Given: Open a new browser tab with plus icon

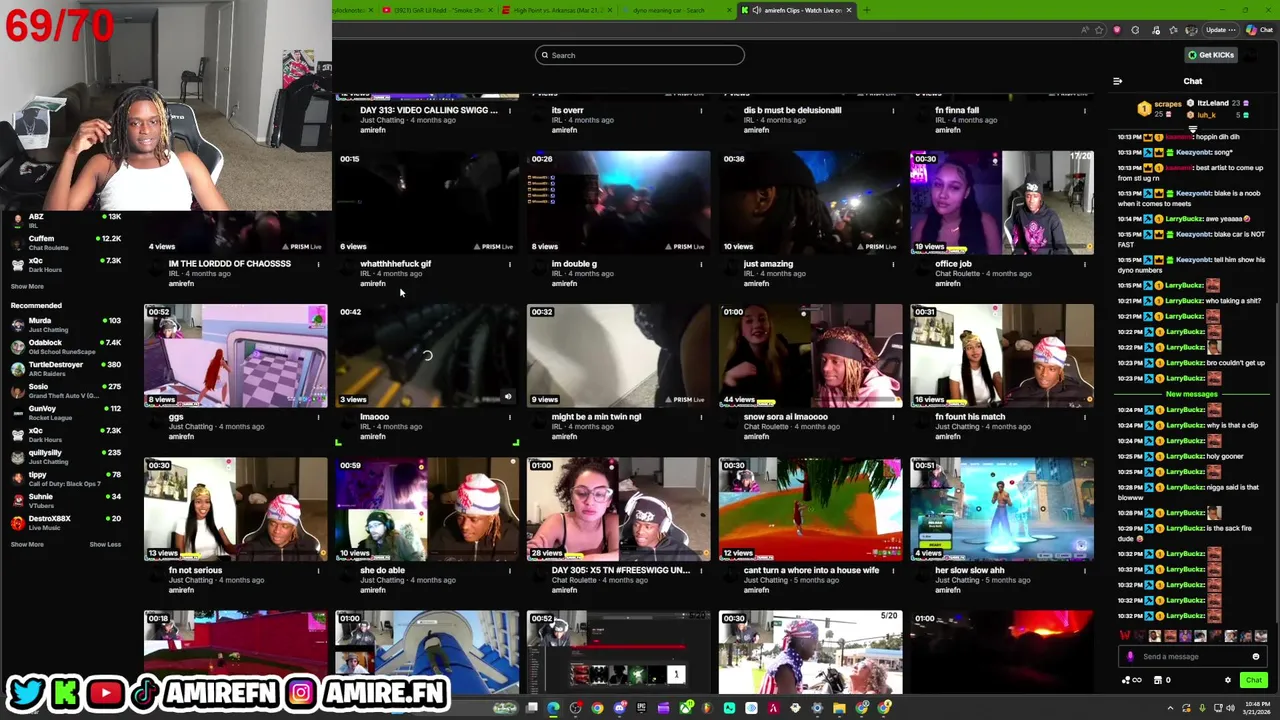Looking at the screenshot, I should click(866, 10).
